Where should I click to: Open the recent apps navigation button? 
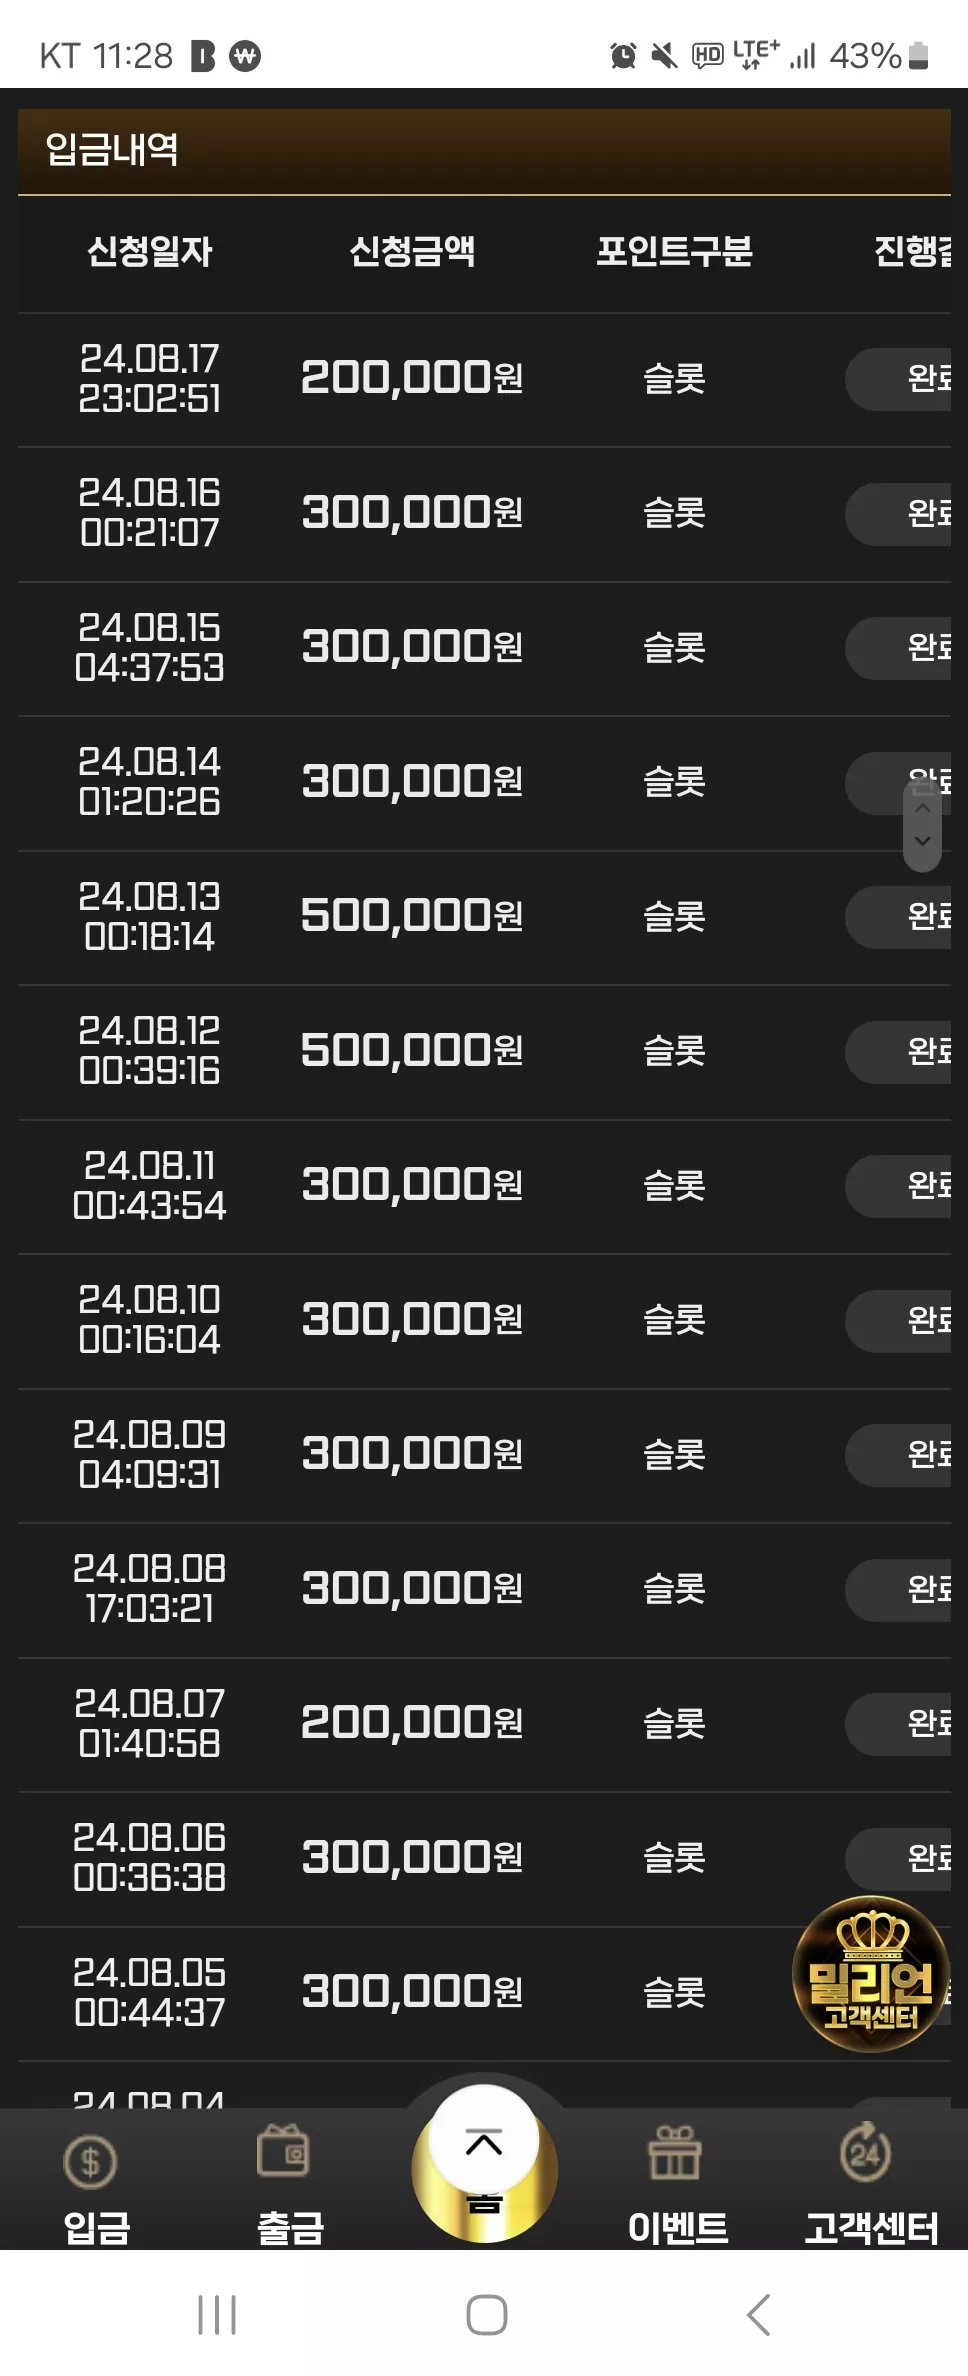pos(217,2315)
